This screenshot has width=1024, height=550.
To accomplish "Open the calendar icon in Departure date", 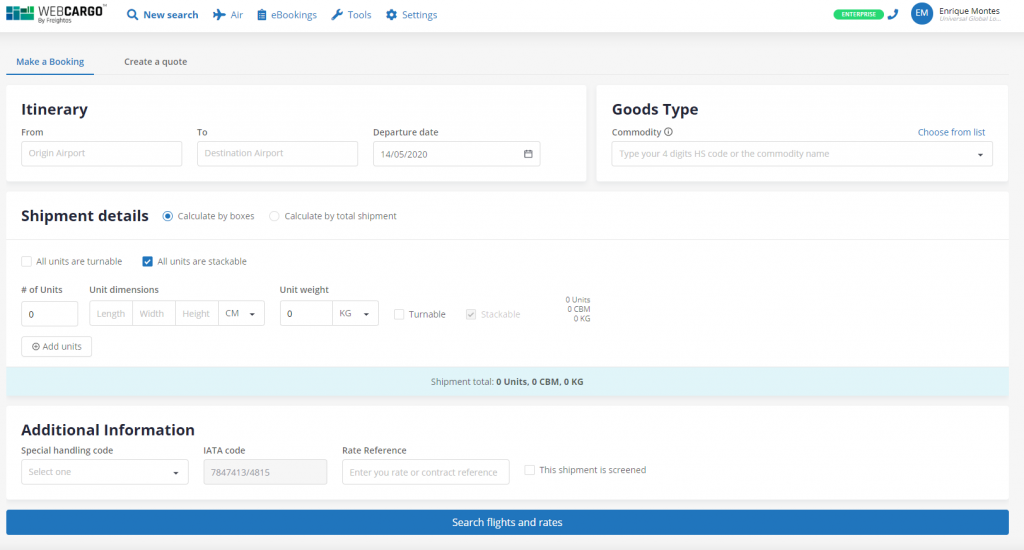I will tap(528, 154).
